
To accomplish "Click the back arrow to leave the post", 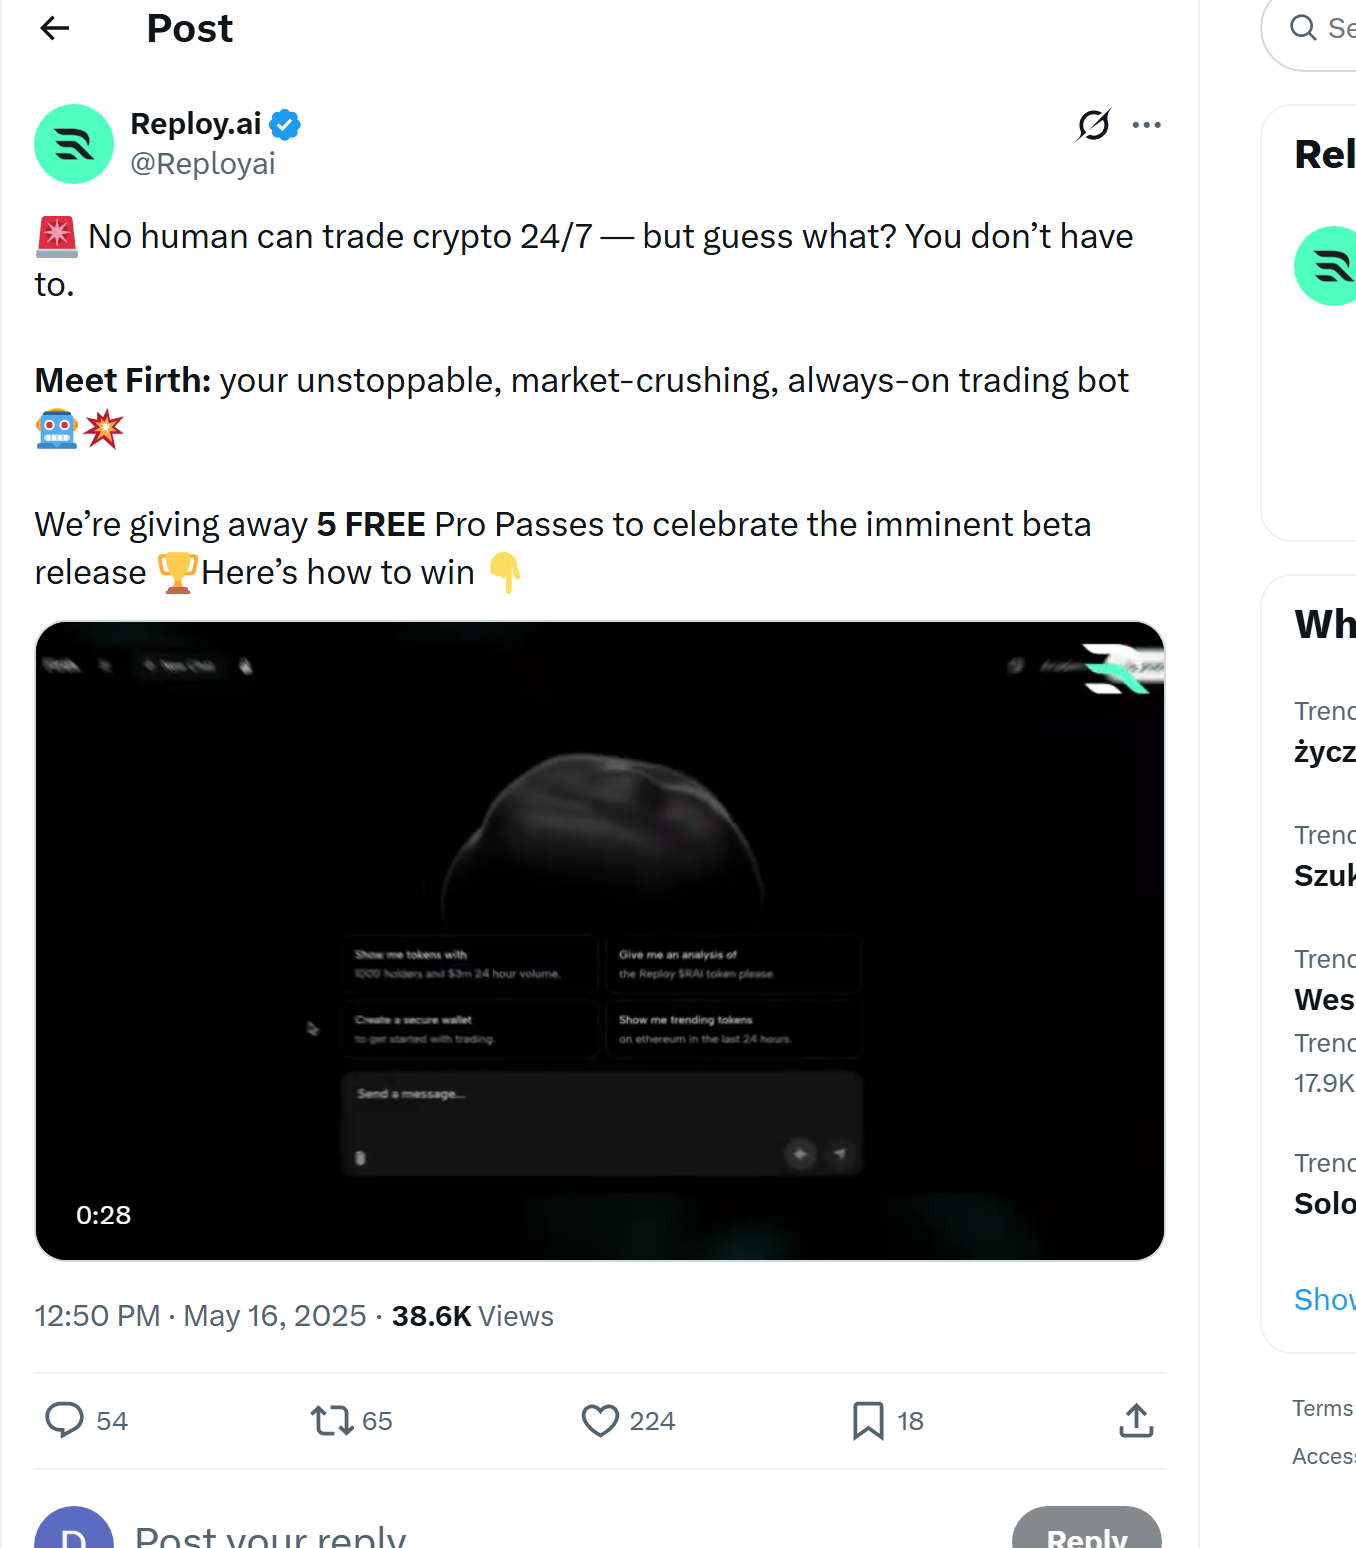I will pyautogui.click(x=54, y=28).
